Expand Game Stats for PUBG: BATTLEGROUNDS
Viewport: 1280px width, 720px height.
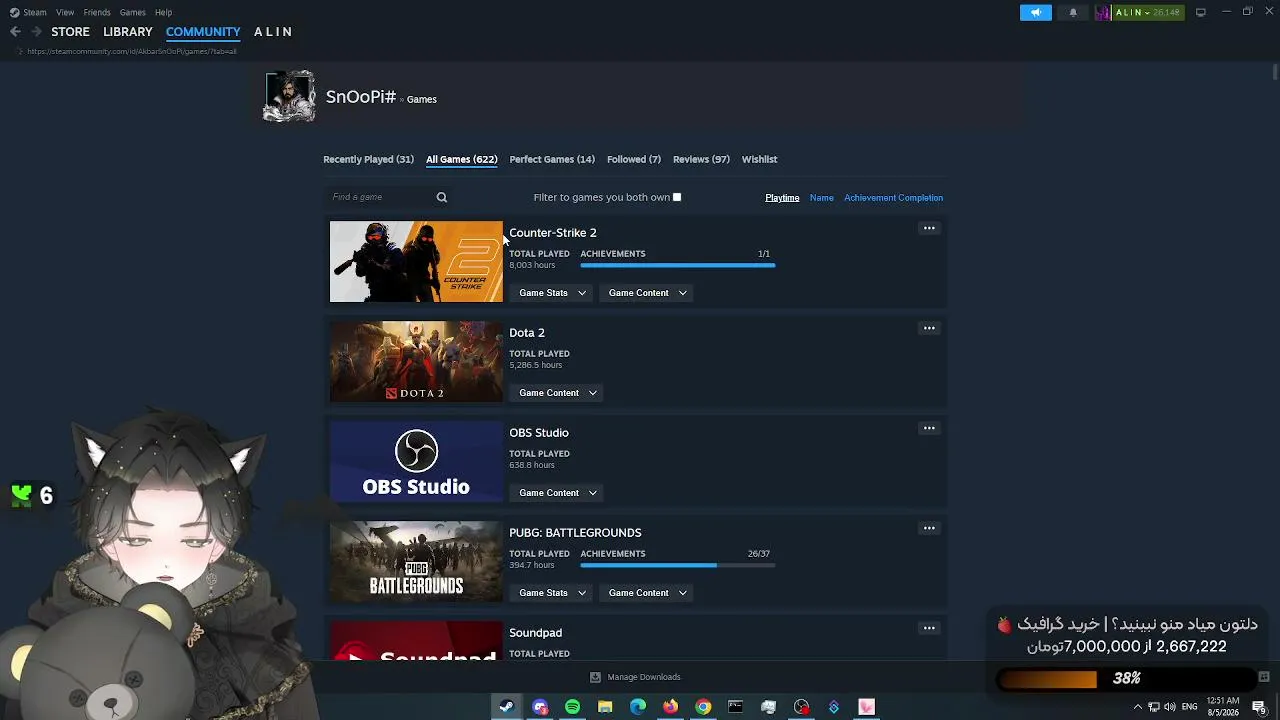[x=552, y=593]
